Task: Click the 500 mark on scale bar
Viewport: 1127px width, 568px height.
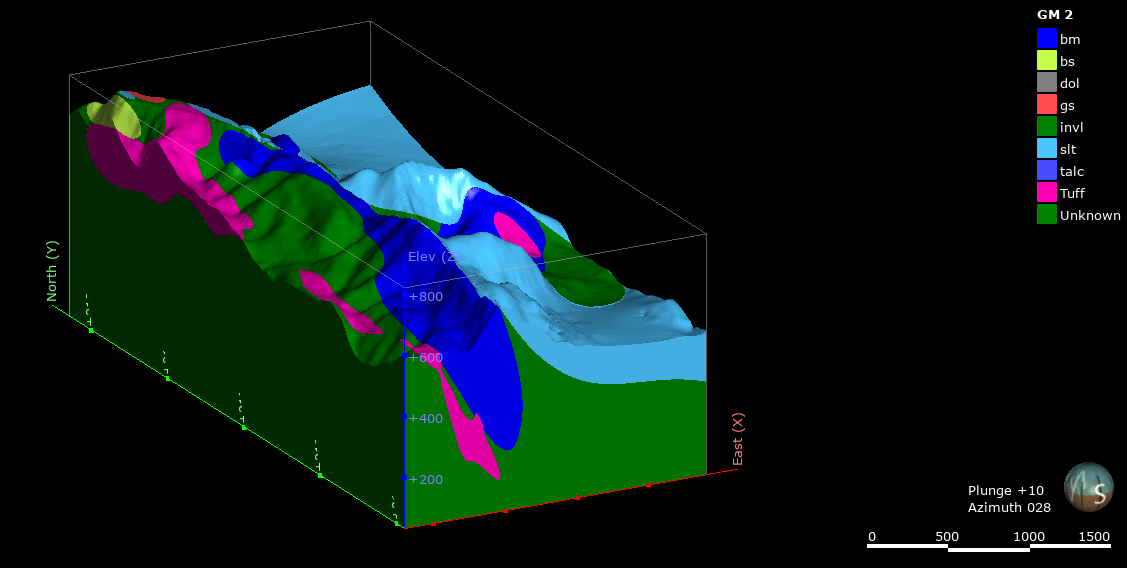Action: tap(948, 537)
